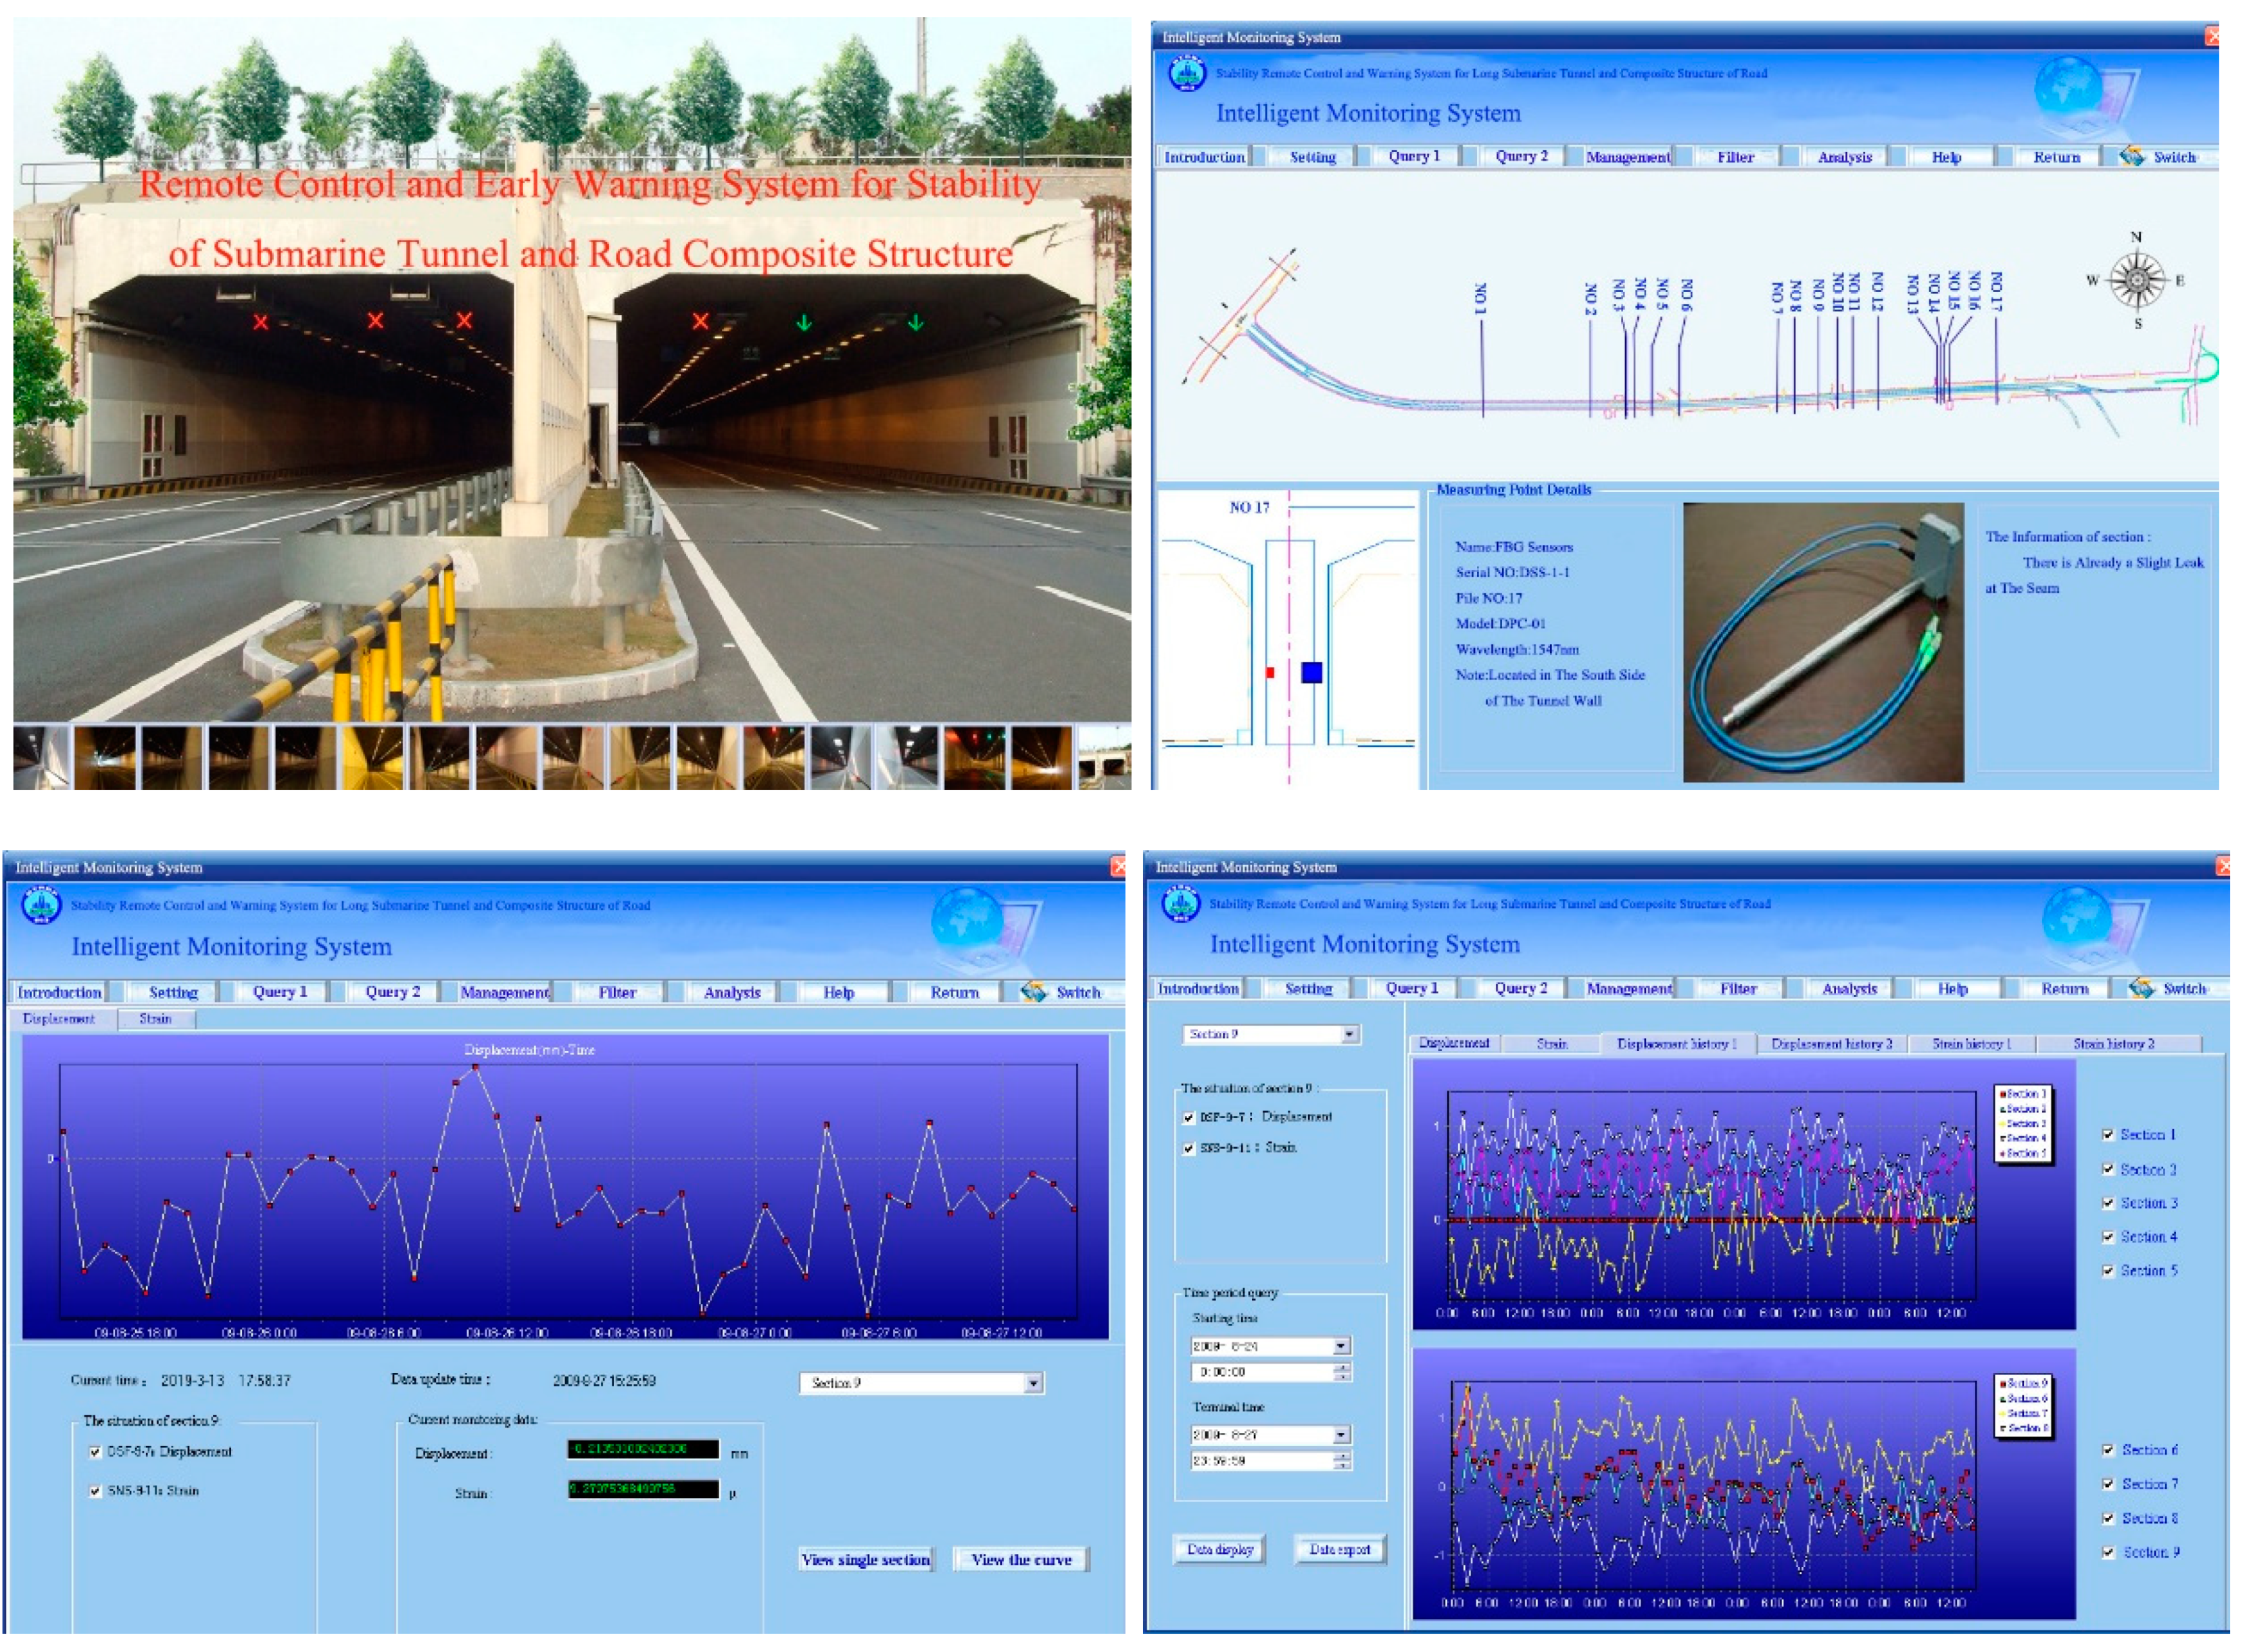This screenshot has height=1652, width=2249.
Task: Click the Data export button
Action: (x=1339, y=1549)
